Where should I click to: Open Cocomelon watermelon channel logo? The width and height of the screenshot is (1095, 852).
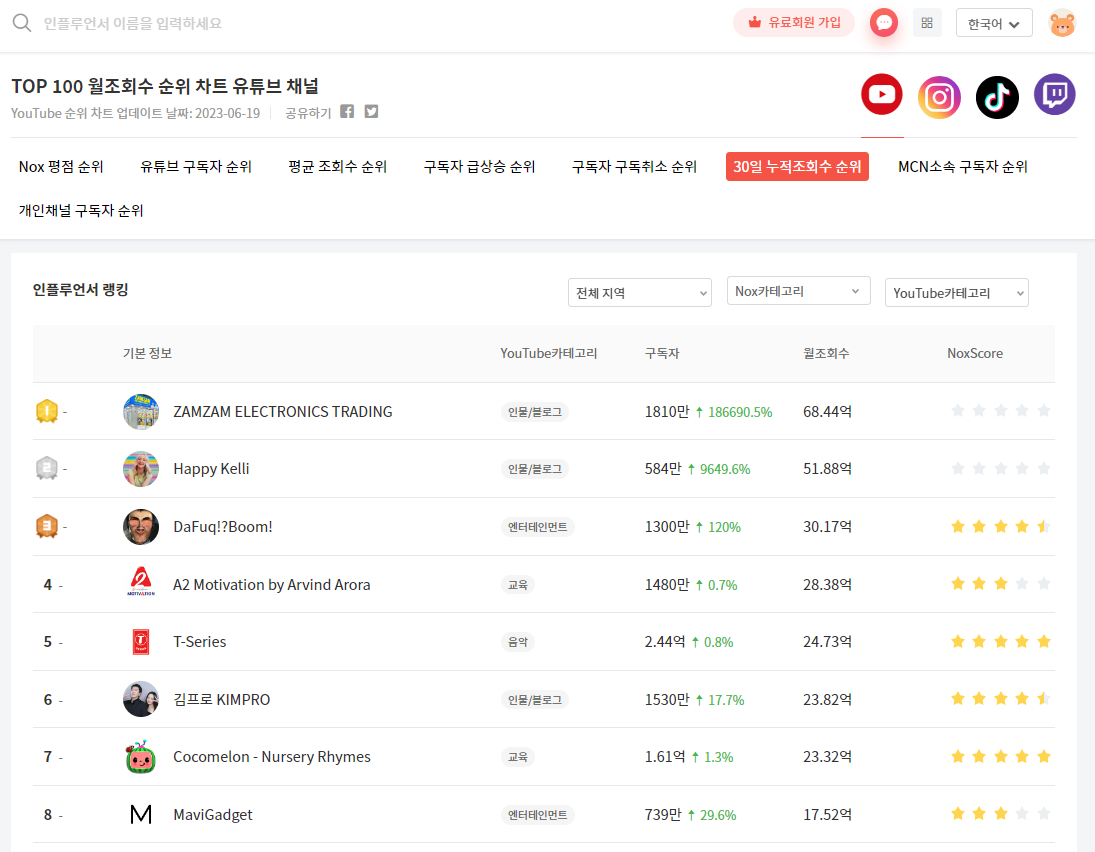pyautogui.click(x=141, y=756)
